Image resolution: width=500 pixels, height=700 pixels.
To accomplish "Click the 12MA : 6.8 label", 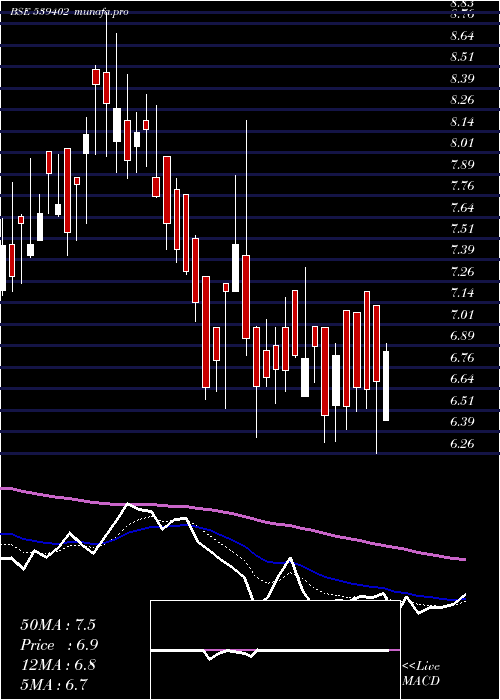I will coord(58,665).
